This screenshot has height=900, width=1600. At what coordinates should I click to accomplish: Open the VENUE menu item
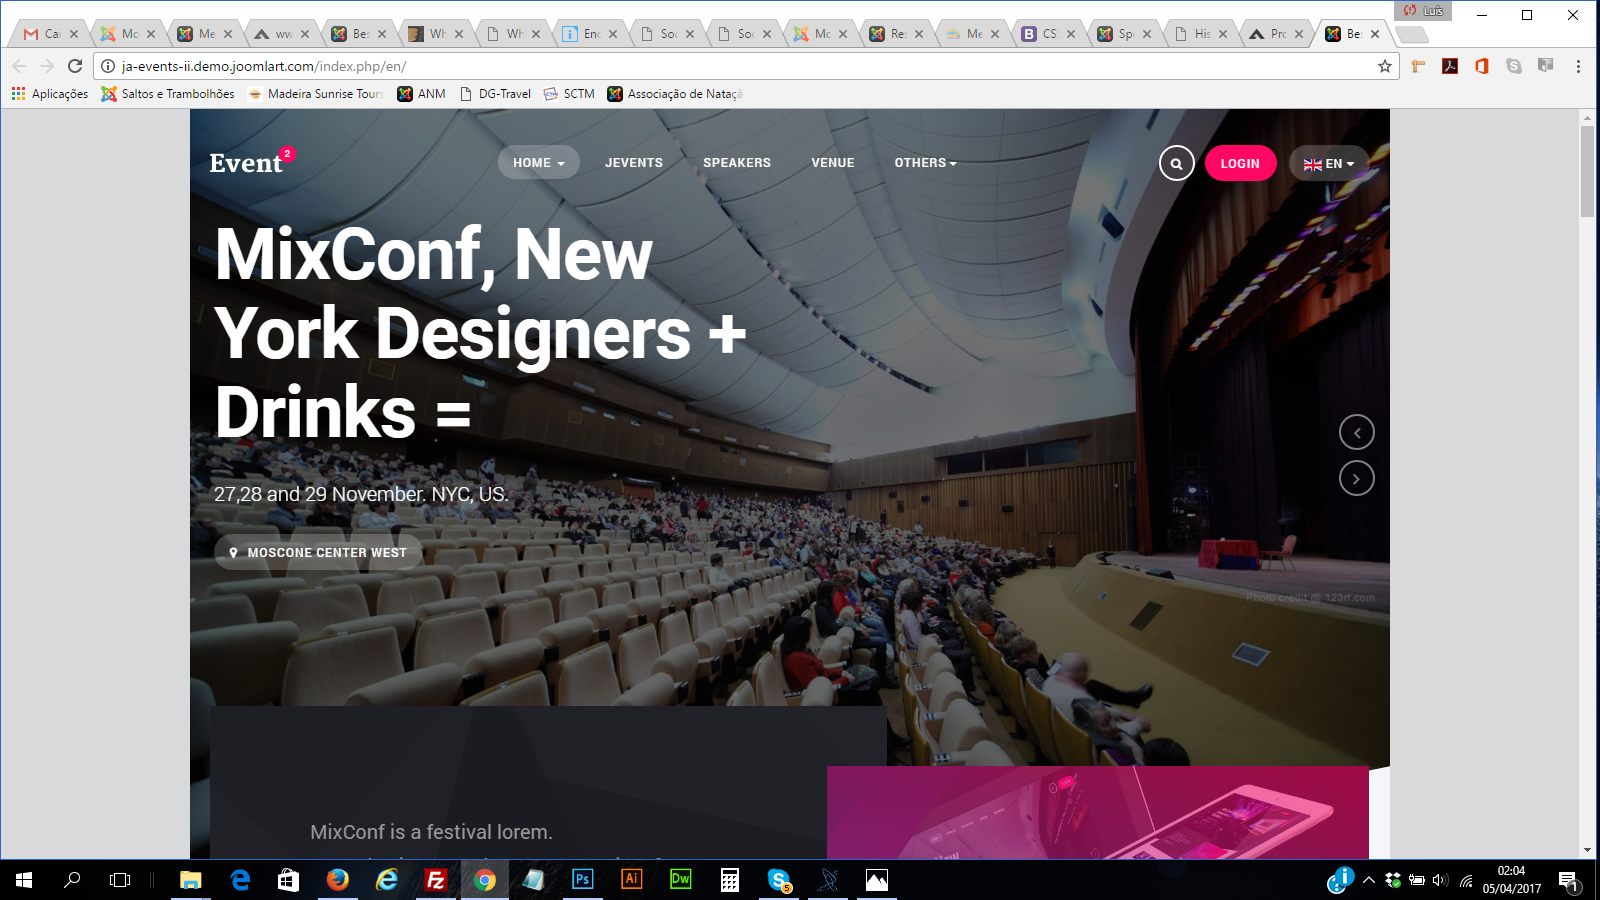[x=833, y=163]
